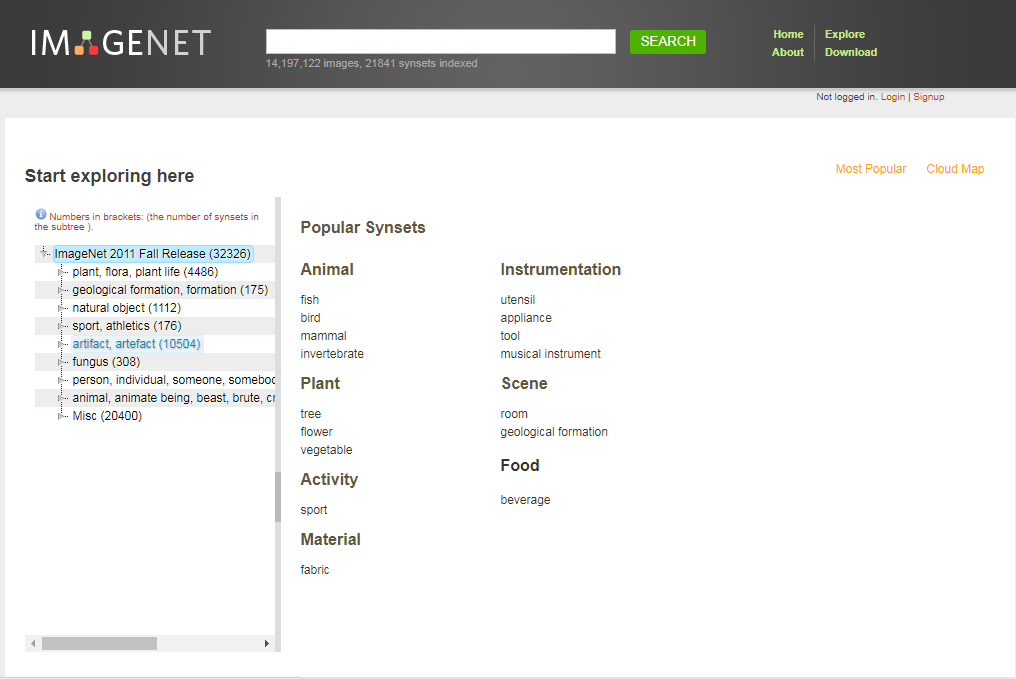Select animal, animate being tree row
Screen dimensions: 1016x679
(x=173, y=398)
